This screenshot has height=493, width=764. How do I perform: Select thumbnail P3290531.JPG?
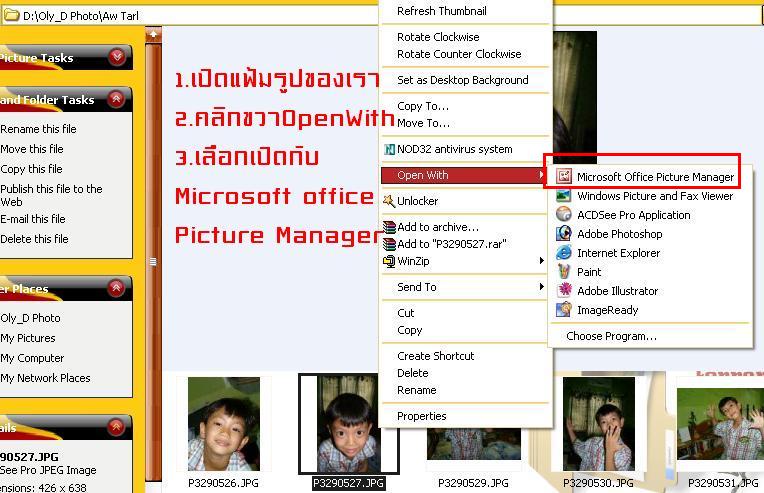click(720, 424)
